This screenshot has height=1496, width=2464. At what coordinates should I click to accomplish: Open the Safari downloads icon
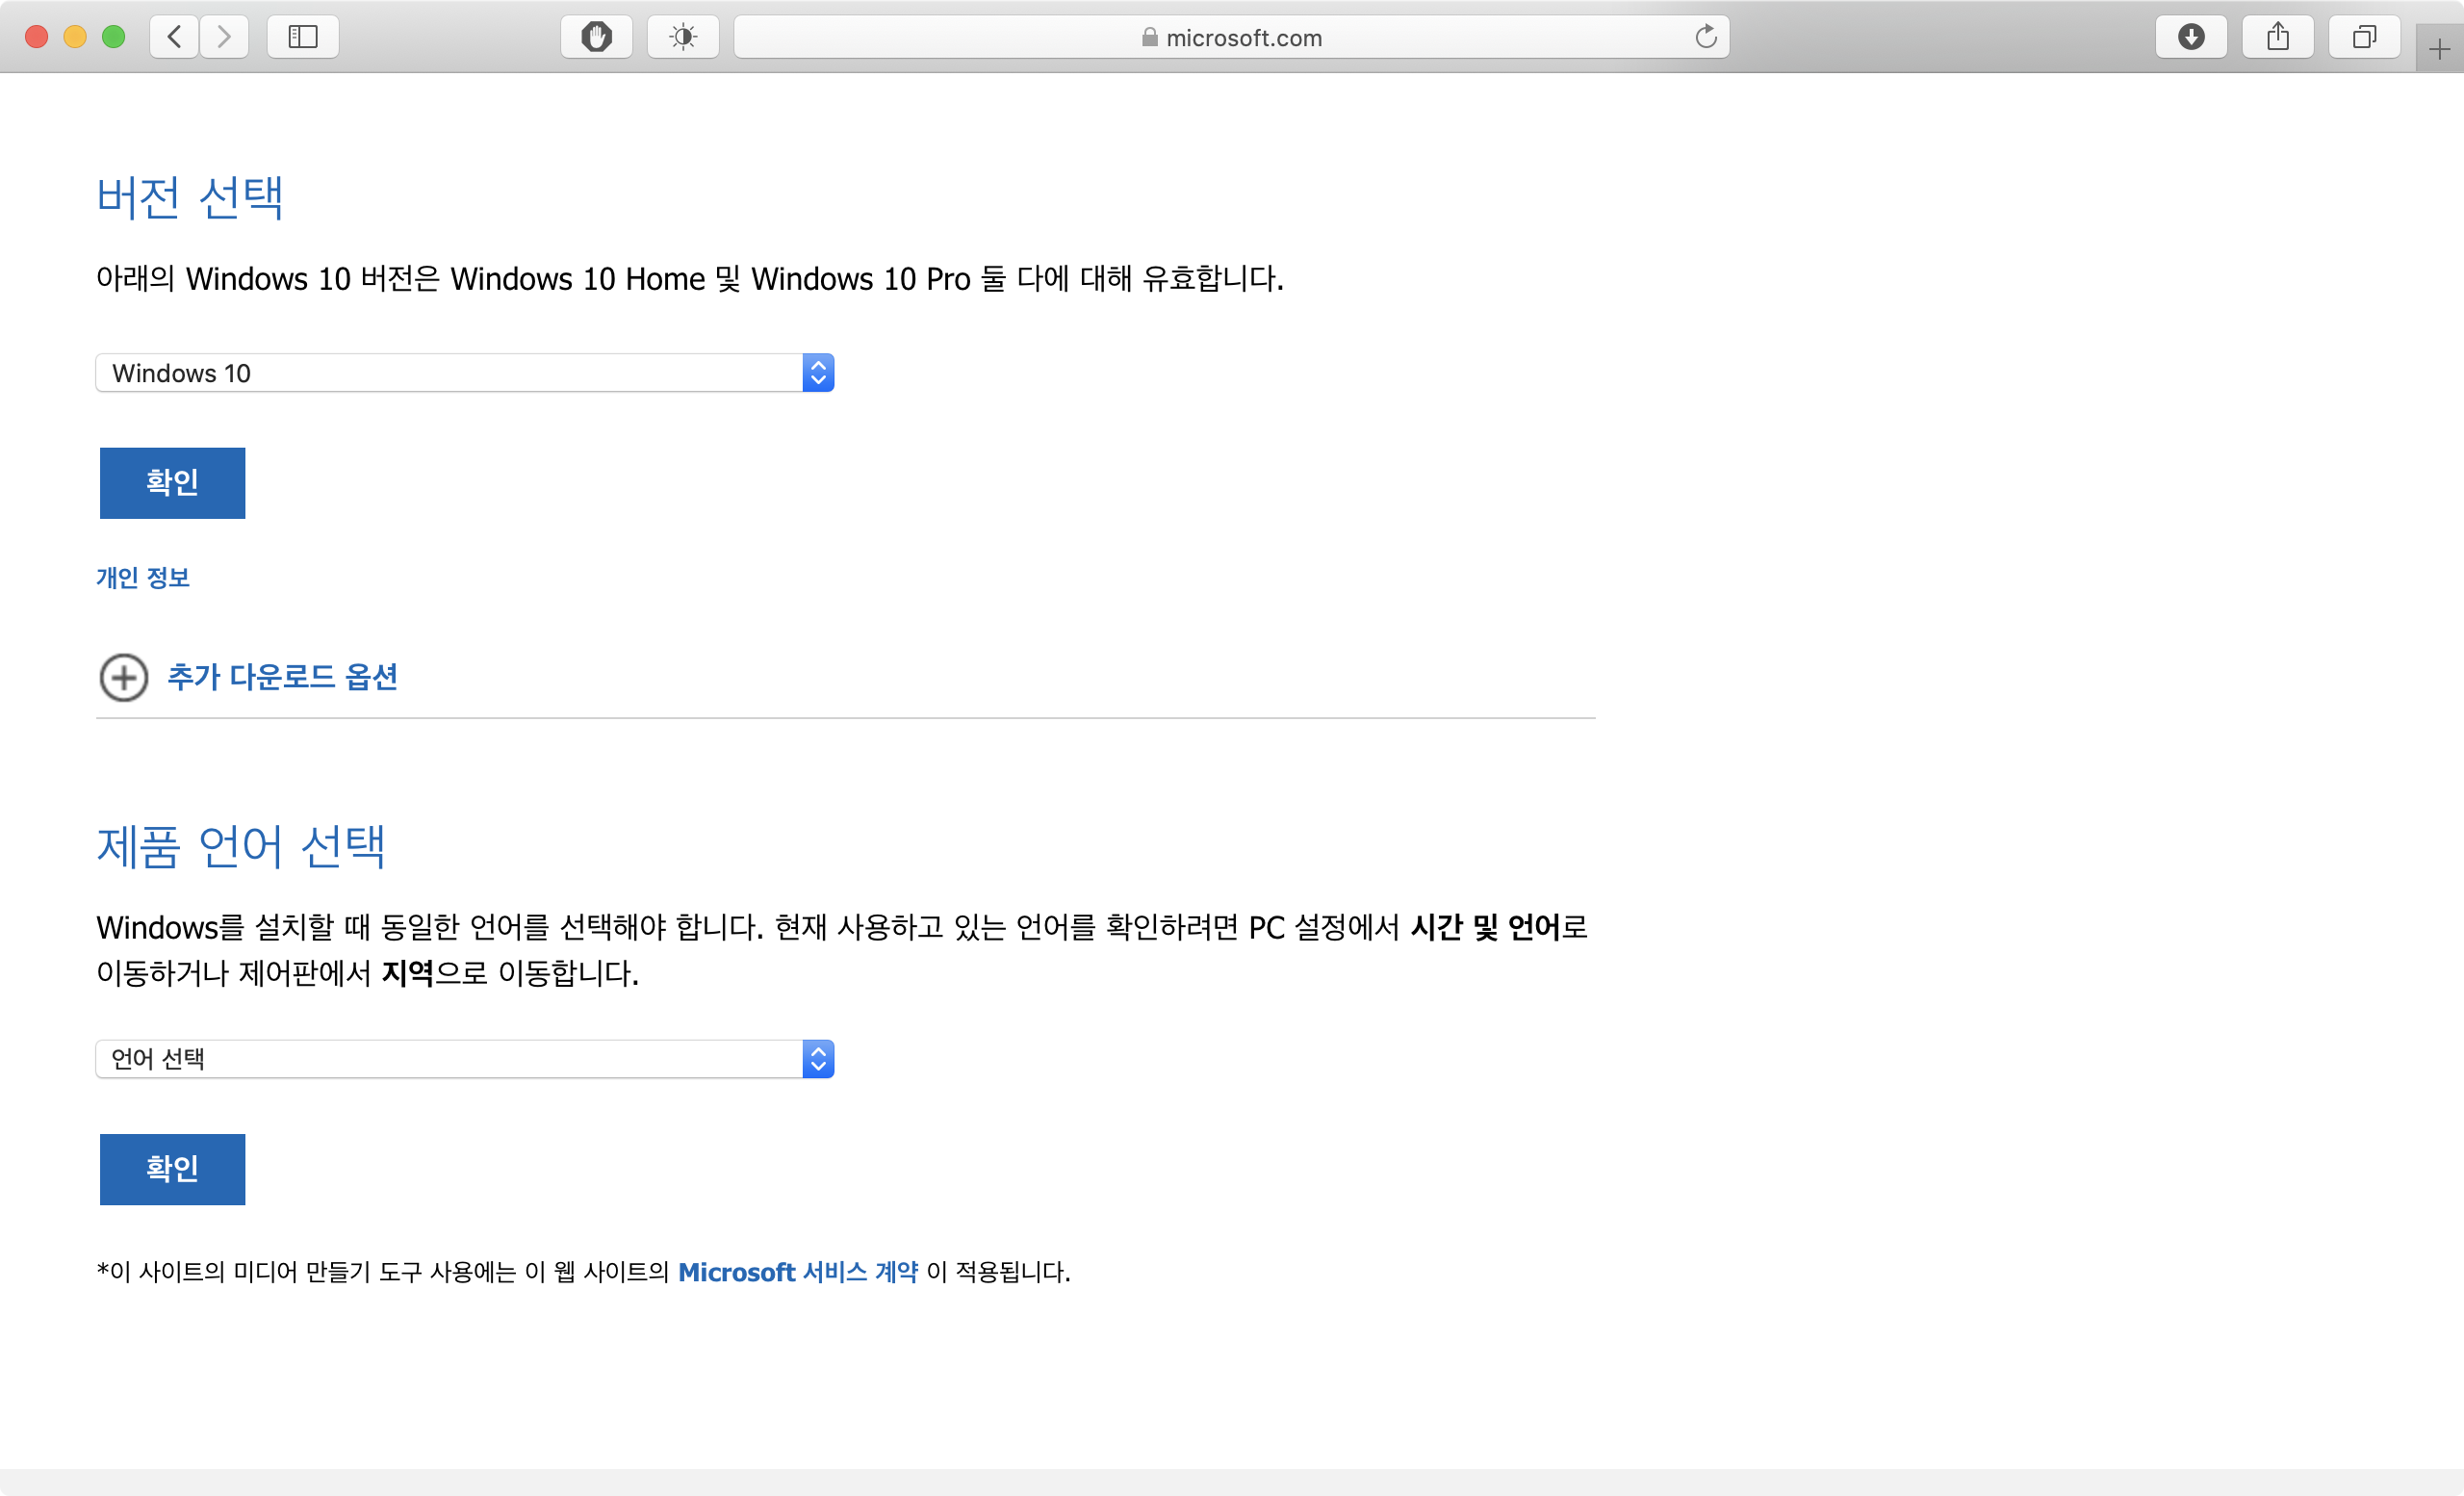[x=2191, y=37]
